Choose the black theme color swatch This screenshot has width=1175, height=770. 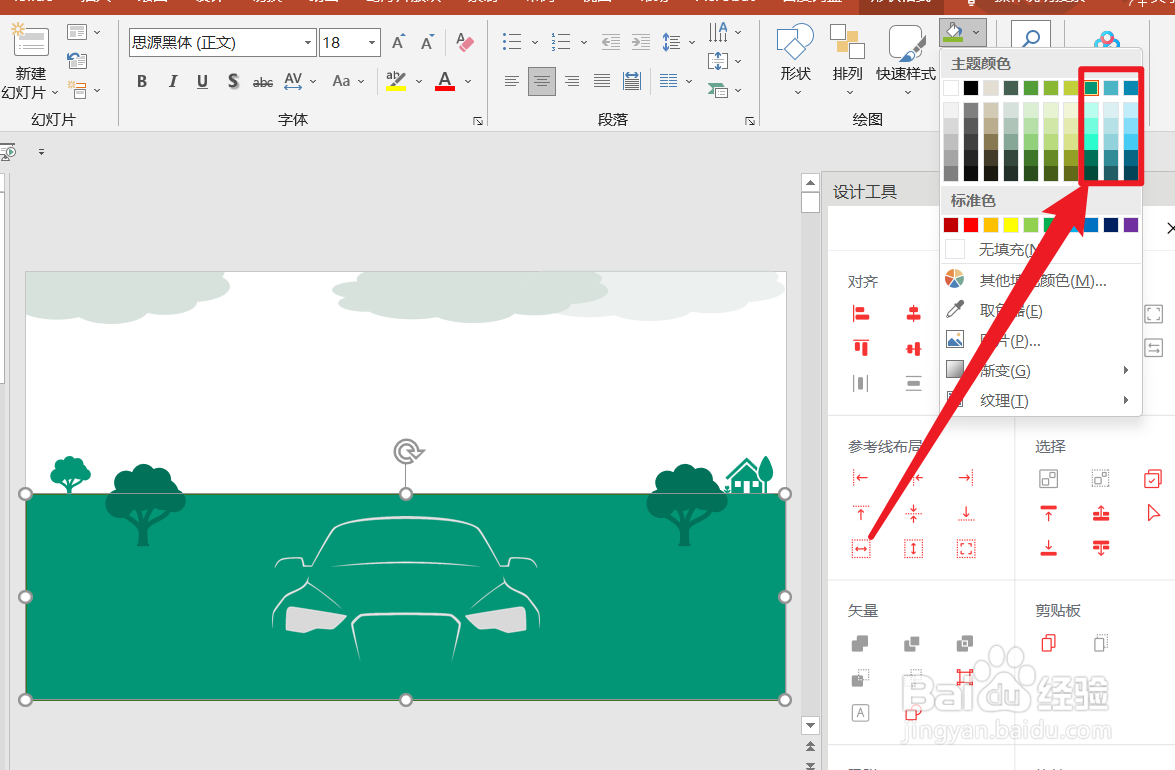coord(971,88)
